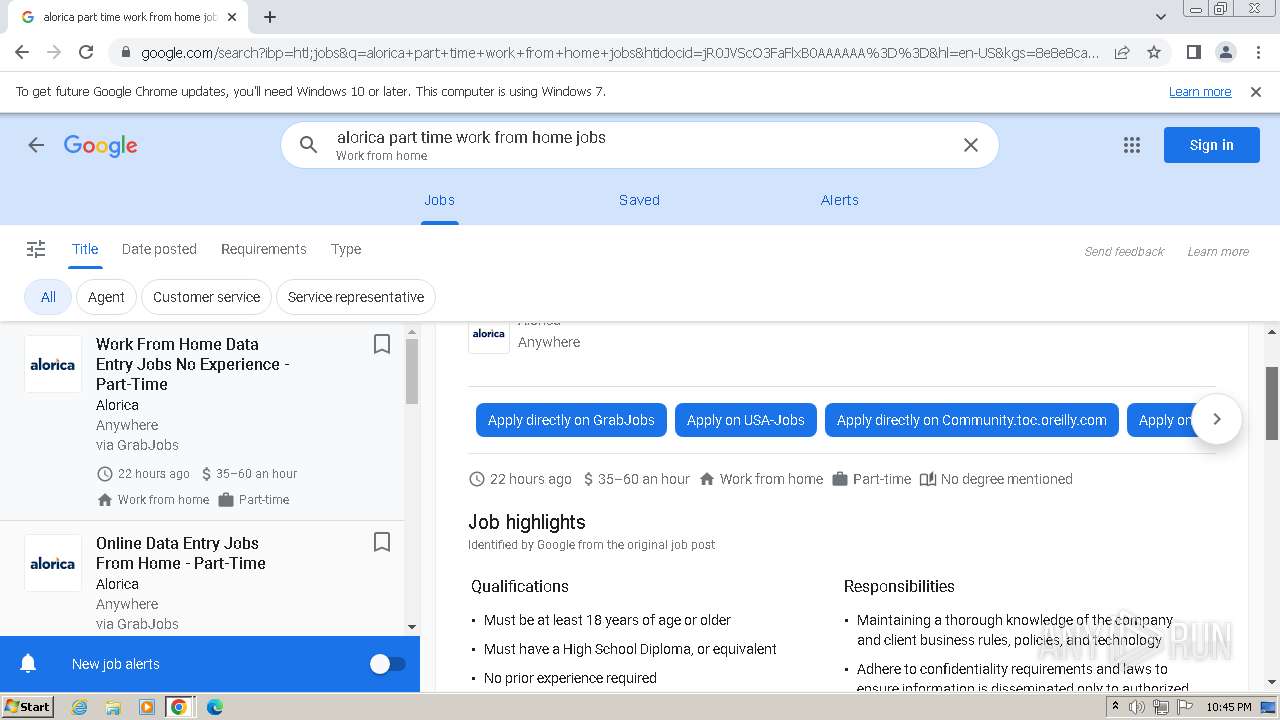The image size is (1280, 720).
Task: Open the Chrome profile menu
Action: [x=1225, y=52]
